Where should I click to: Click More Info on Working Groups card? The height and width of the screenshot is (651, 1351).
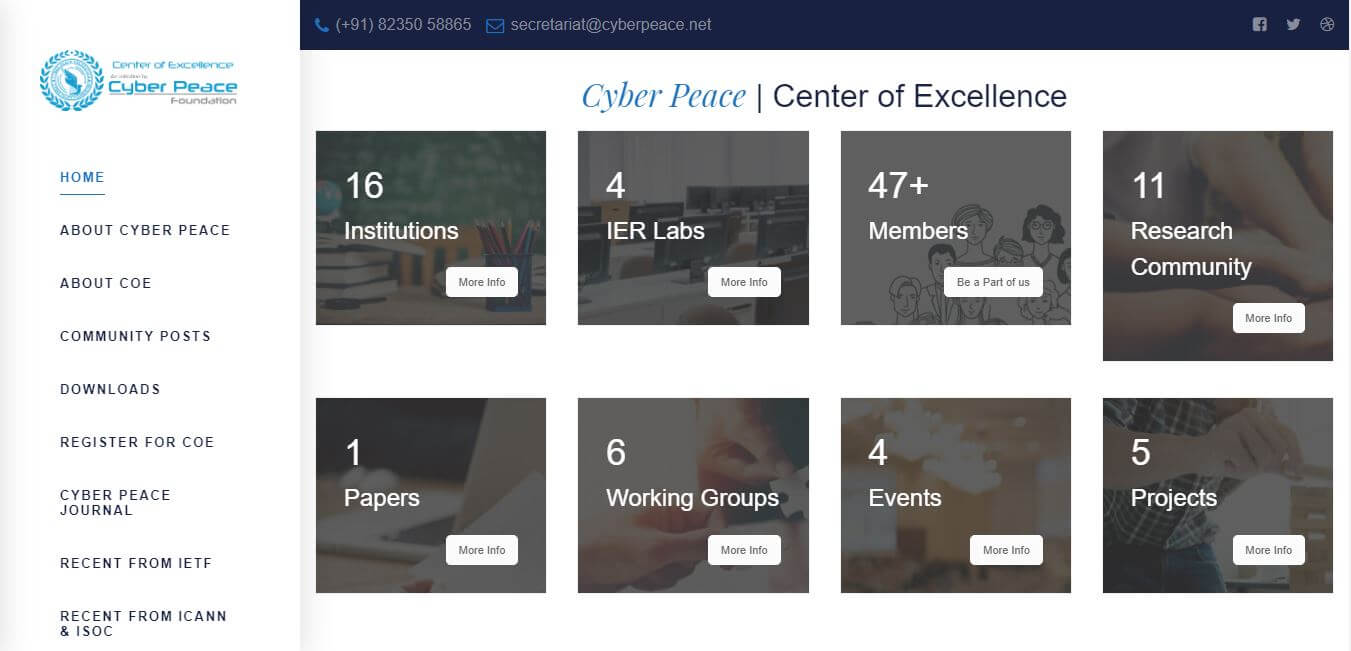(x=744, y=550)
